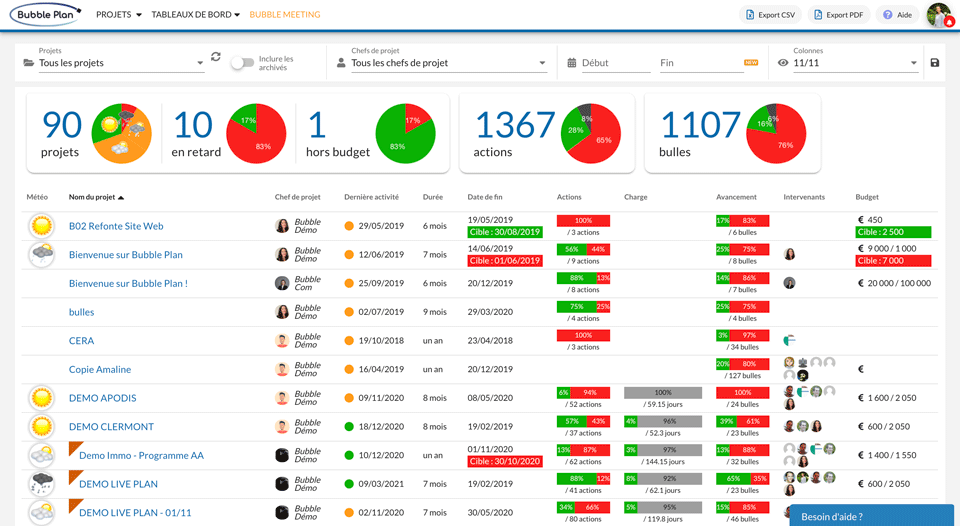Open the user profile avatar
The width and height of the screenshot is (960, 526).
940,15
